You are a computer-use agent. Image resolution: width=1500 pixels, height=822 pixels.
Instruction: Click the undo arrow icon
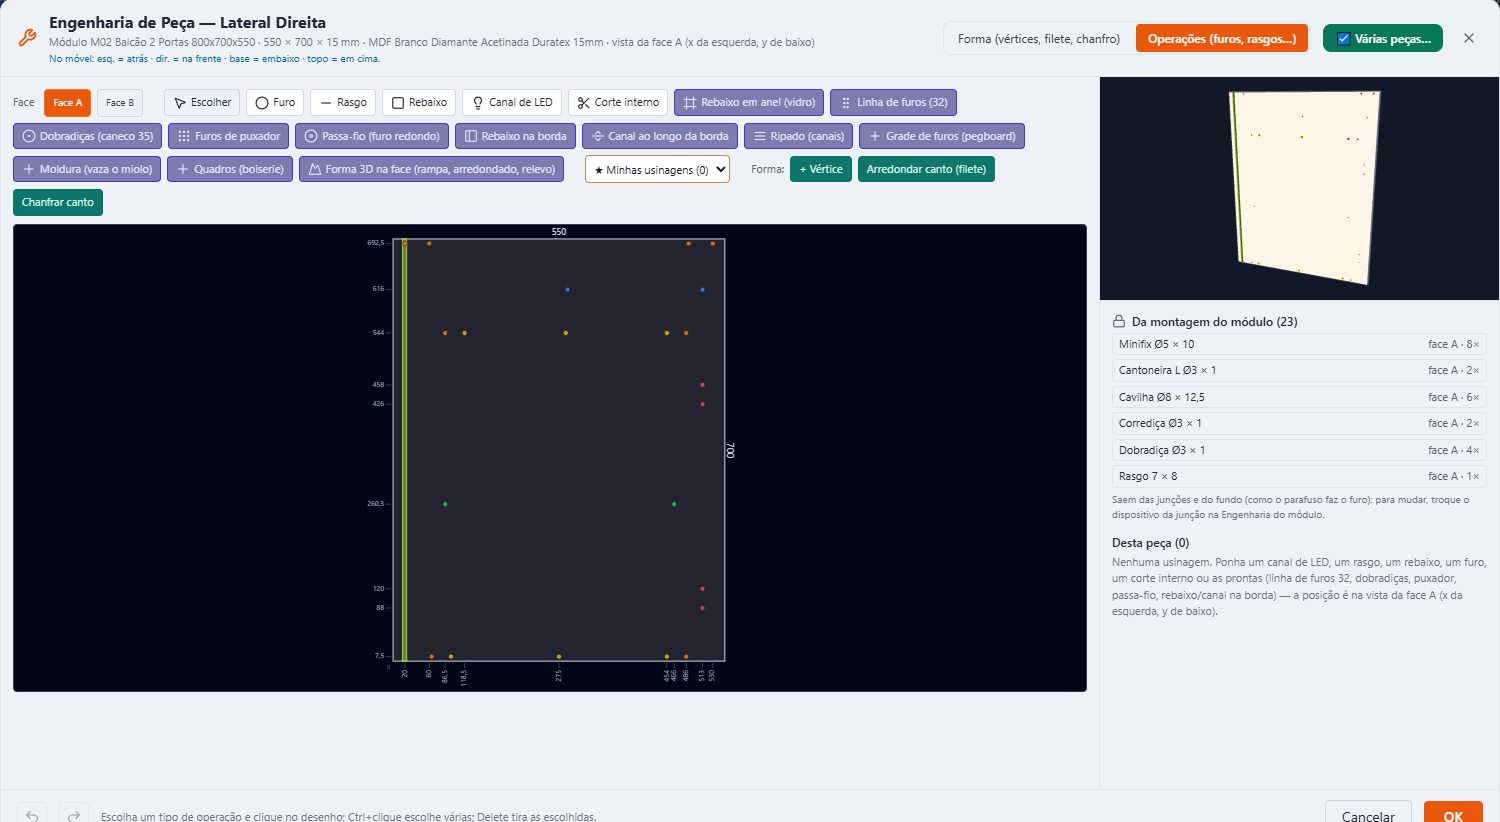32,815
